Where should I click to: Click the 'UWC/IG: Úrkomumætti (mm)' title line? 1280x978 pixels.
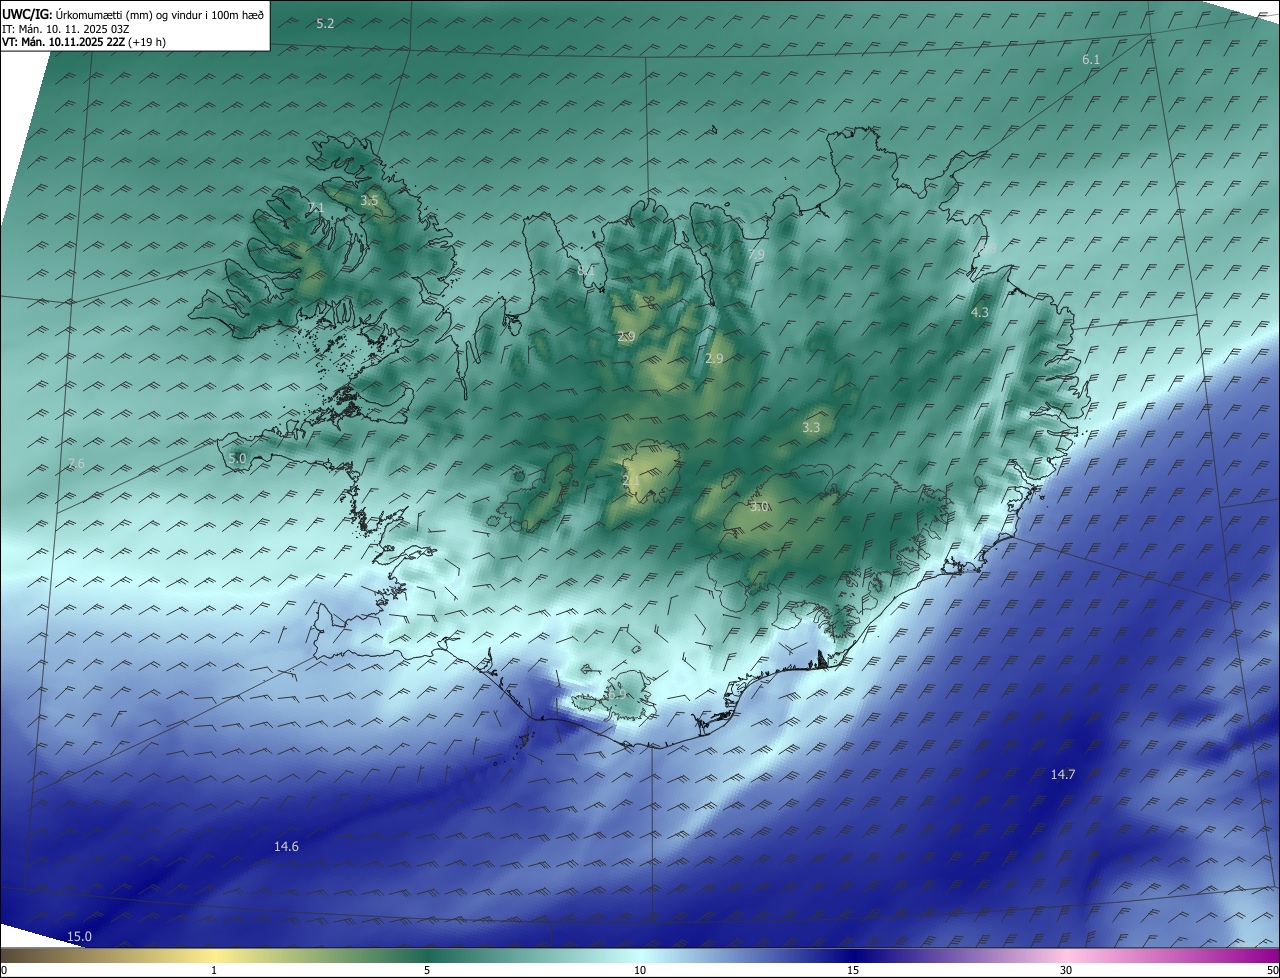click(x=133, y=15)
